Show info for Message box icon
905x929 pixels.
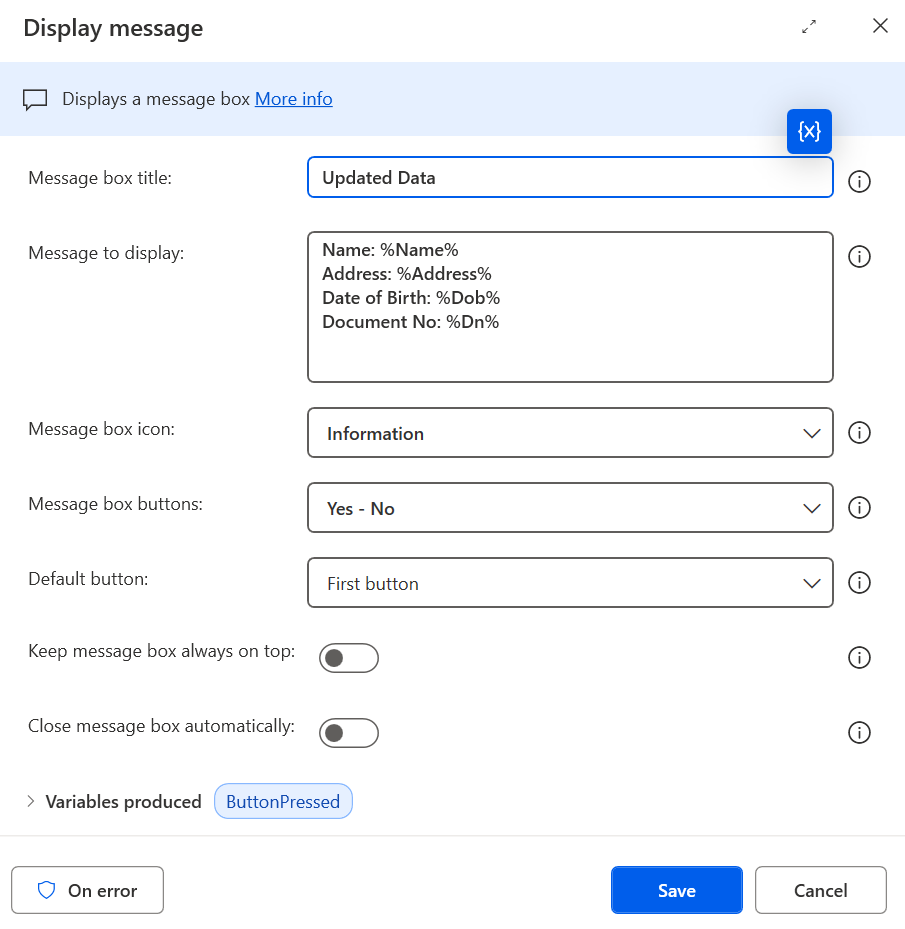(x=859, y=433)
